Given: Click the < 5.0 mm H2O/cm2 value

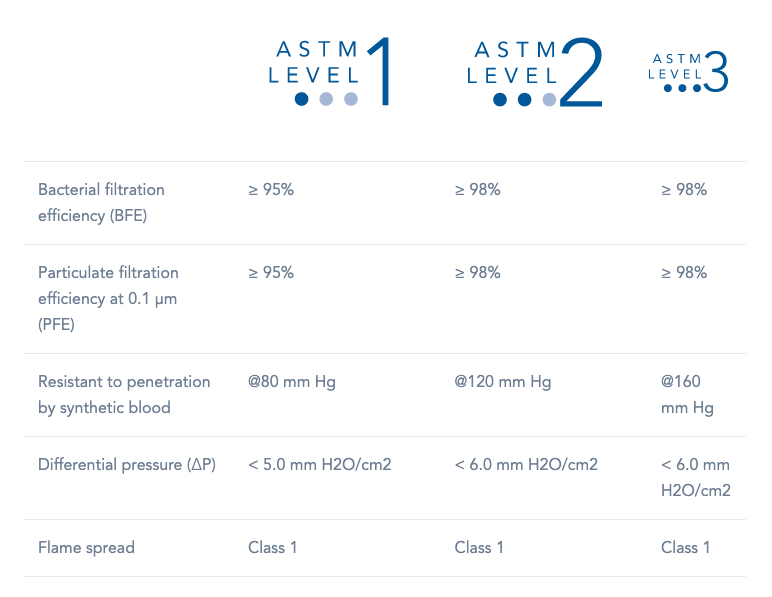Looking at the screenshot, I should pos(320,464).
